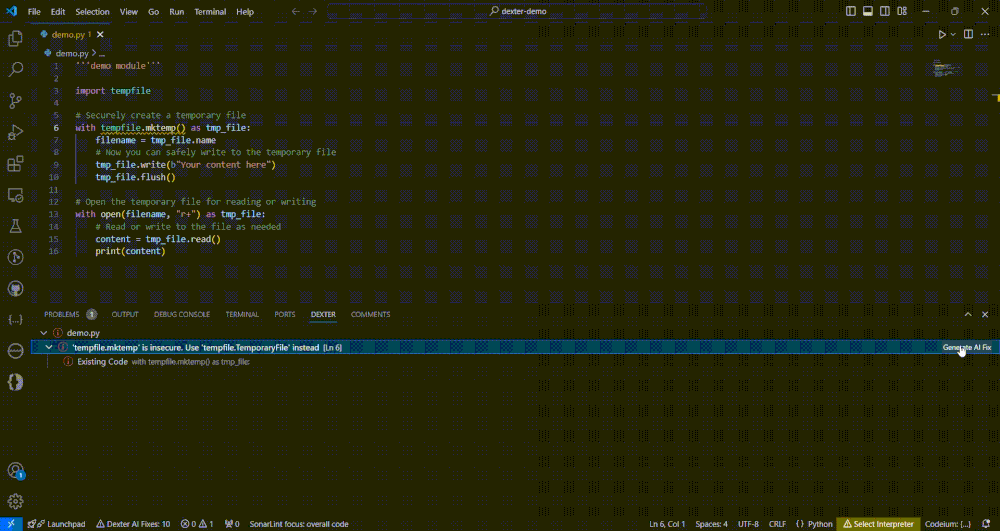Open the Terminal menu in menu bar
The height and width of the screenshot is (531, 1000).
[210, 12]
